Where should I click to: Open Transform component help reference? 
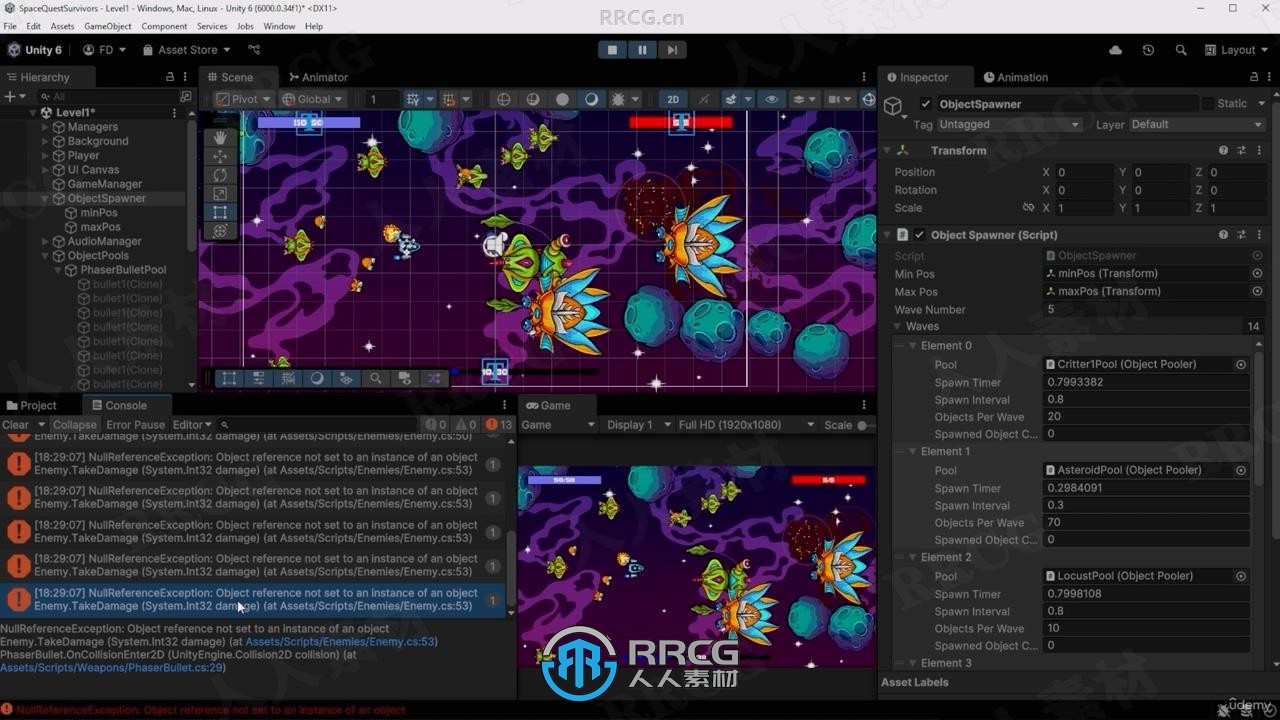[x=1223, y=150]
